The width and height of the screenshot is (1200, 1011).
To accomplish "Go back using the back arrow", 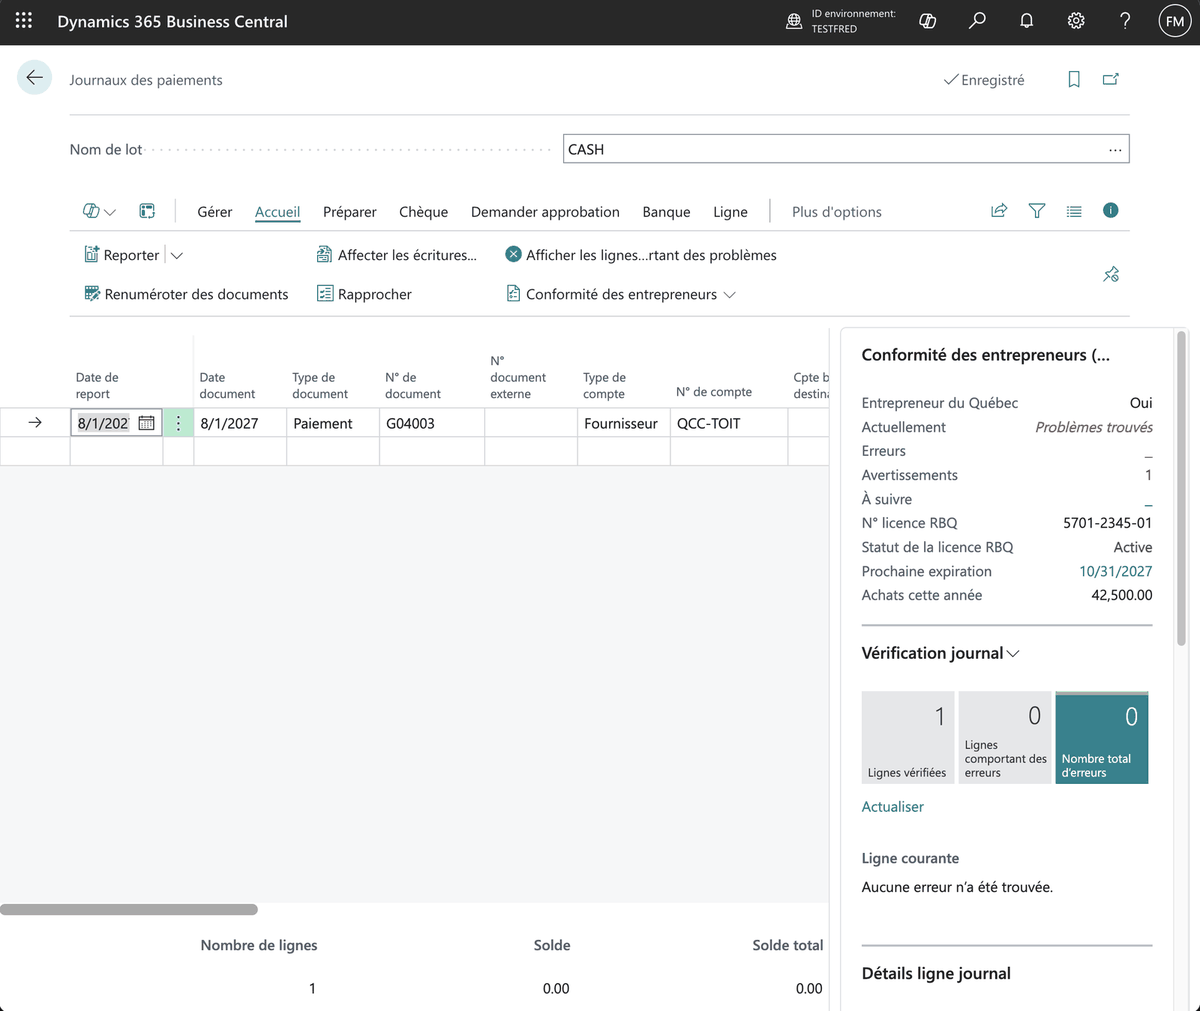I will point(35,78).
